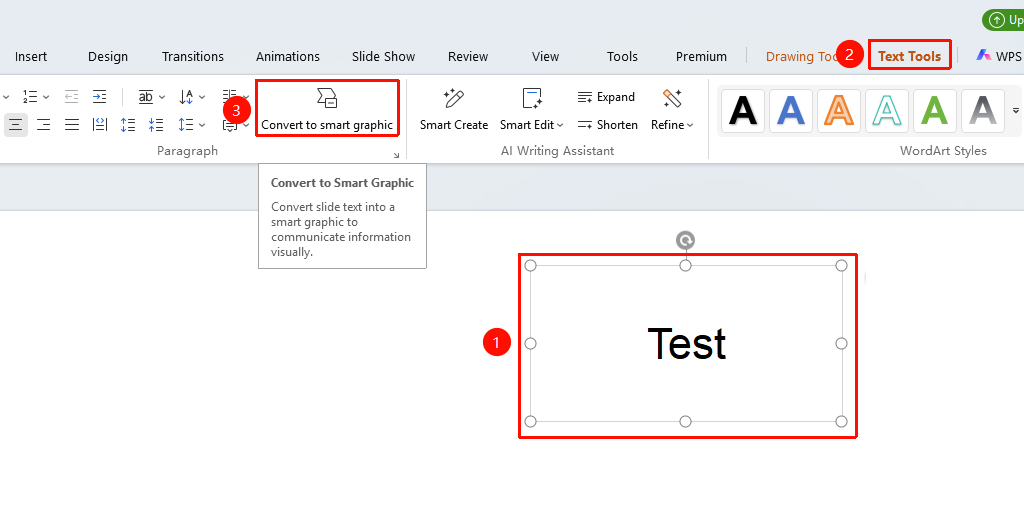This screenshot has width=1024, height=513.
Task: Click the Shorten text button
Action: [608, 125]
